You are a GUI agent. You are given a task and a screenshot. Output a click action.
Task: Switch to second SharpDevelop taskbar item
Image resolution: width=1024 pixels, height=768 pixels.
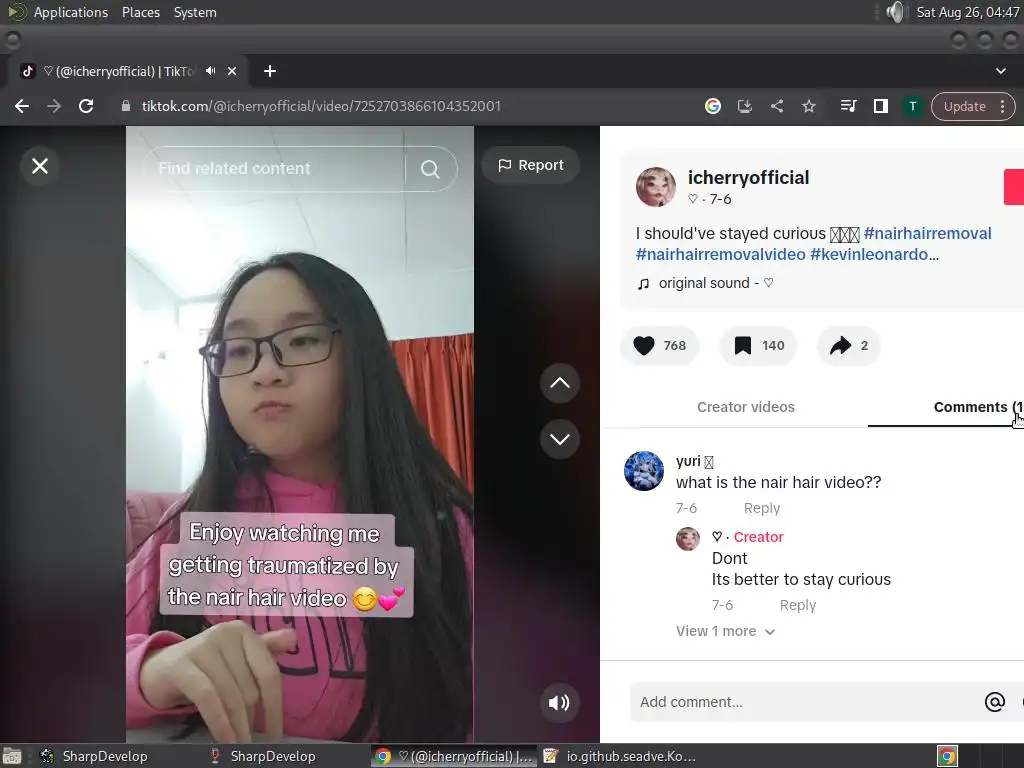(x=263, y=756)
